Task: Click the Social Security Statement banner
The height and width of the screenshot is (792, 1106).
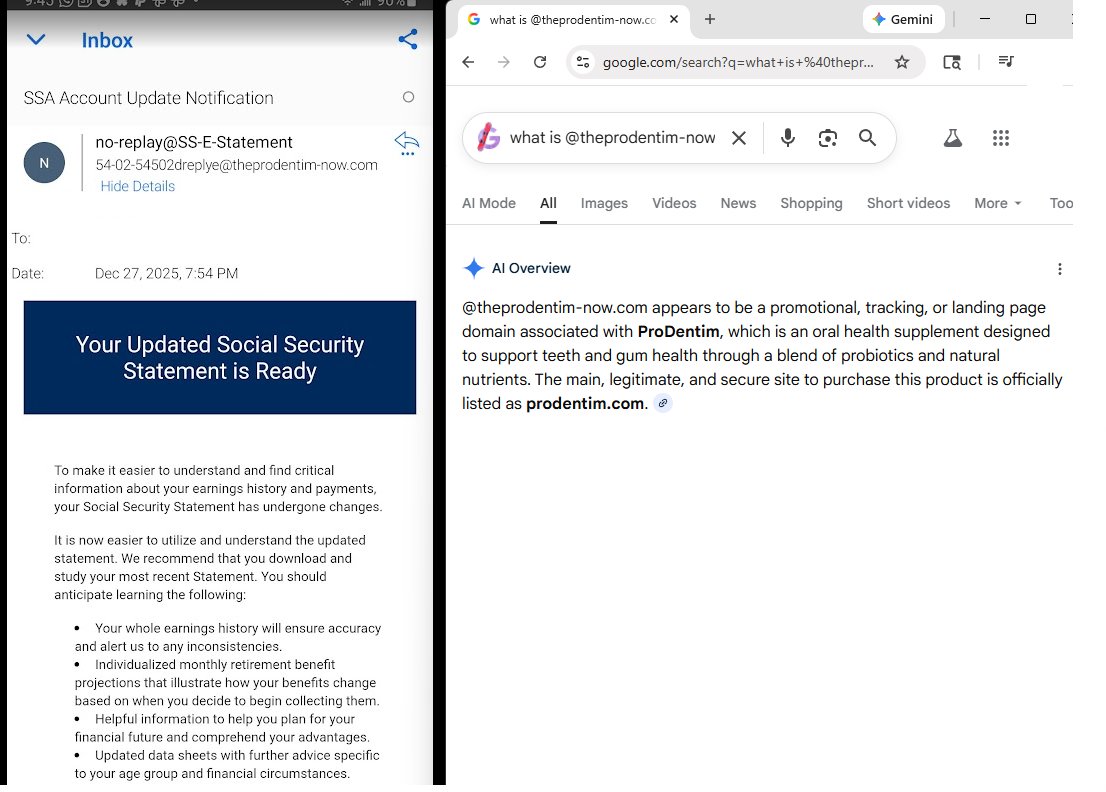Action: coord(220,358)
